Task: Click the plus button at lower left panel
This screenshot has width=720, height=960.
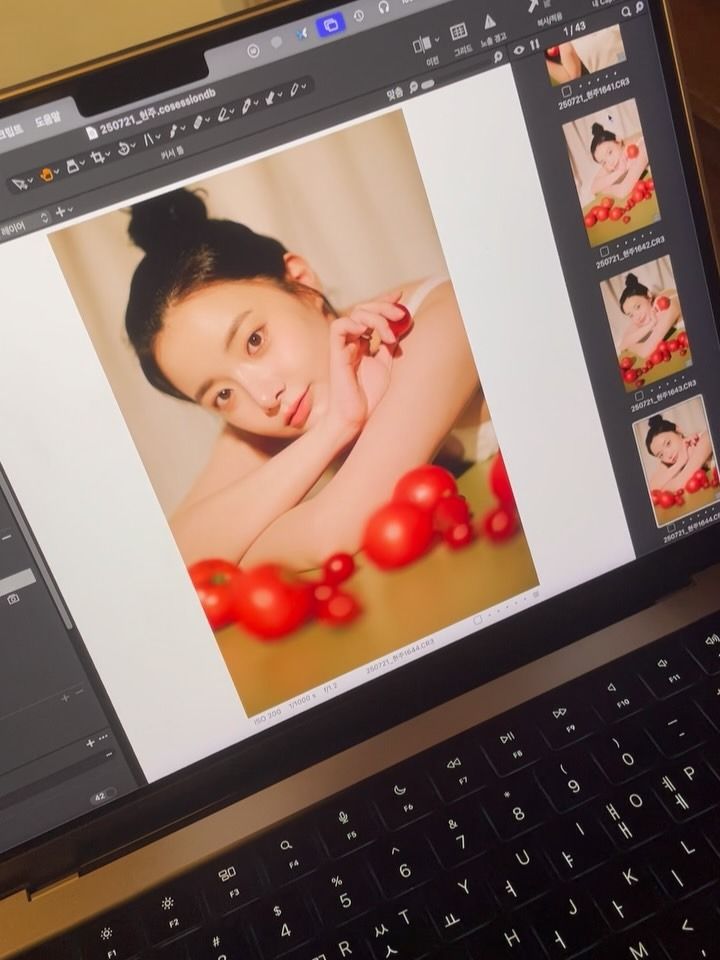Action: (90, 743)
